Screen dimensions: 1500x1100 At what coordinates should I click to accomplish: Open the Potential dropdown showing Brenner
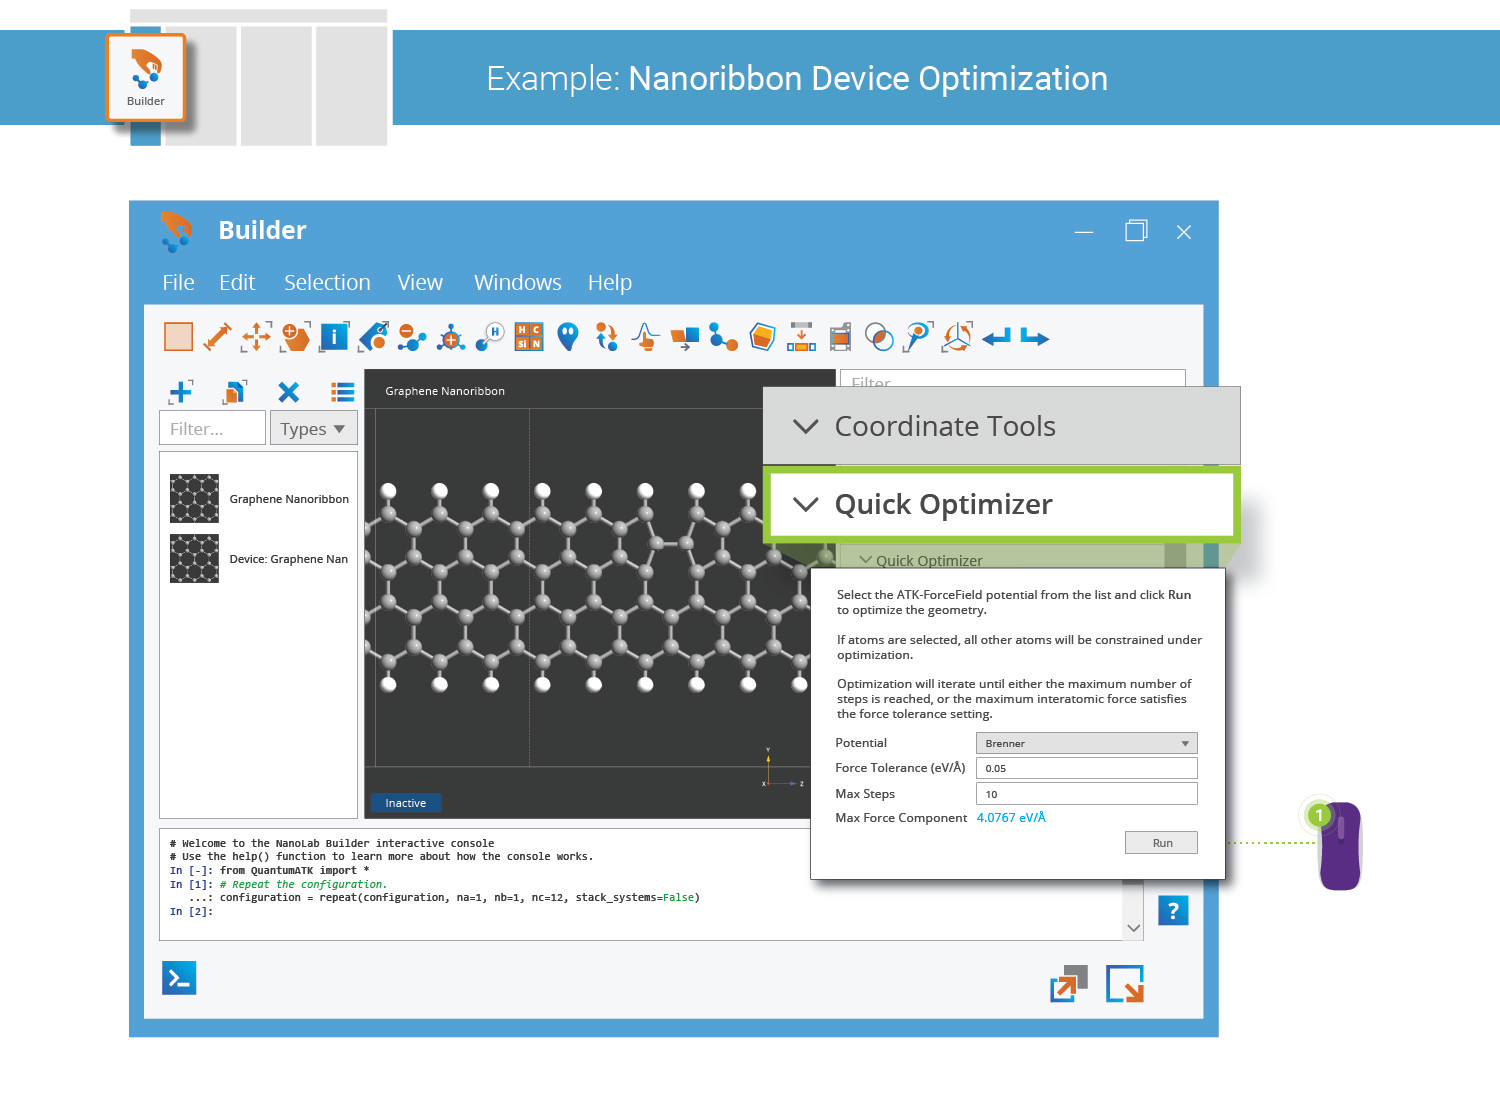tap(1086, 743)
